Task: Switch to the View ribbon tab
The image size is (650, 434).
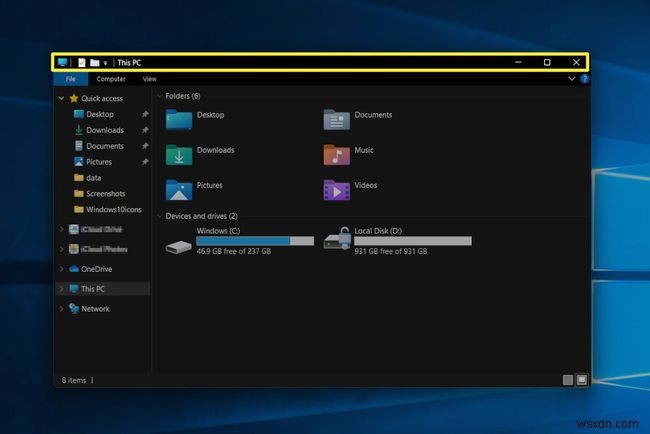Action: click(x=150, y=79)
